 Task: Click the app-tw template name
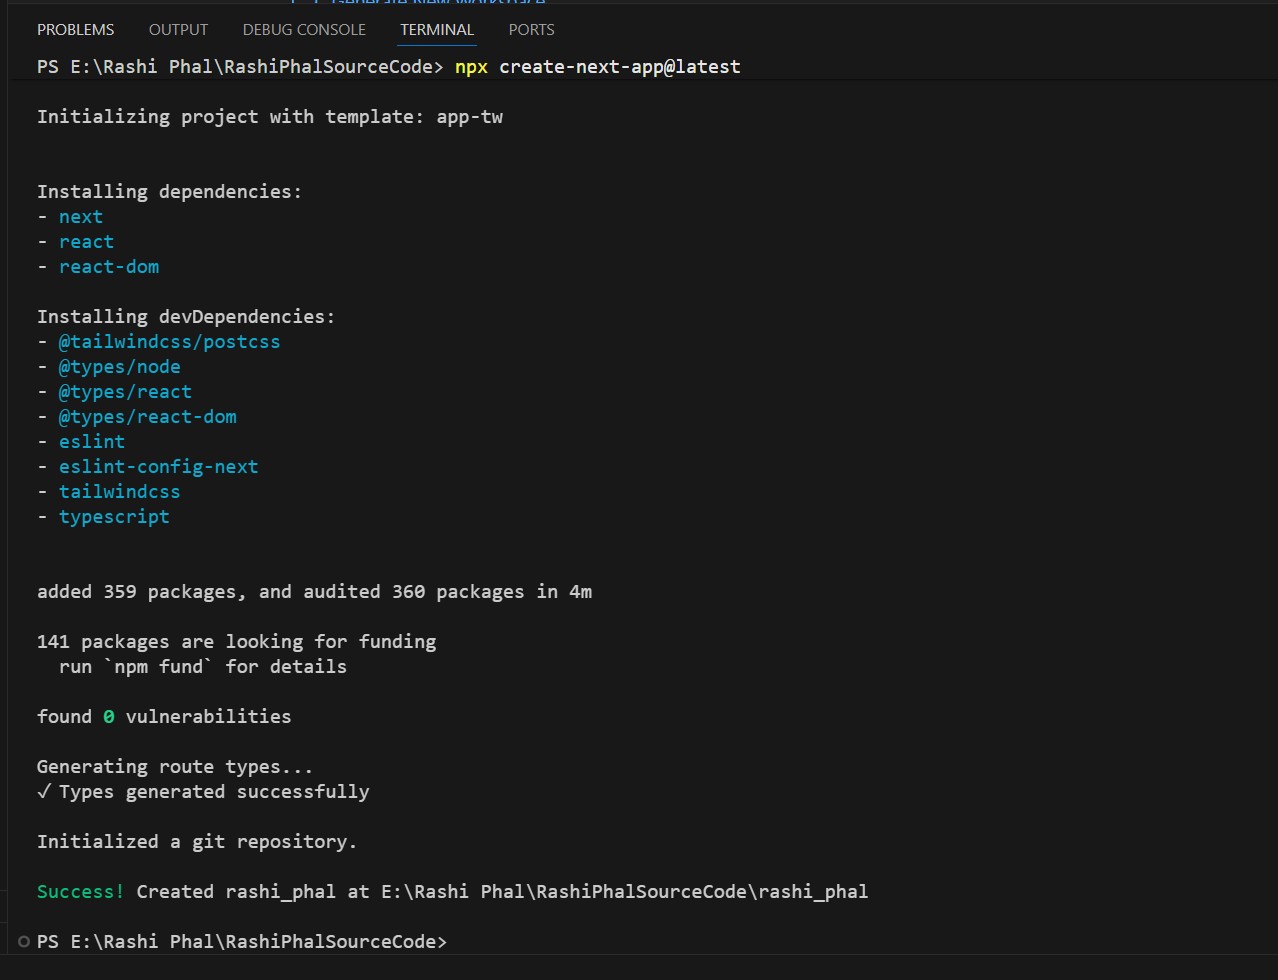click(x=469, y=117)
